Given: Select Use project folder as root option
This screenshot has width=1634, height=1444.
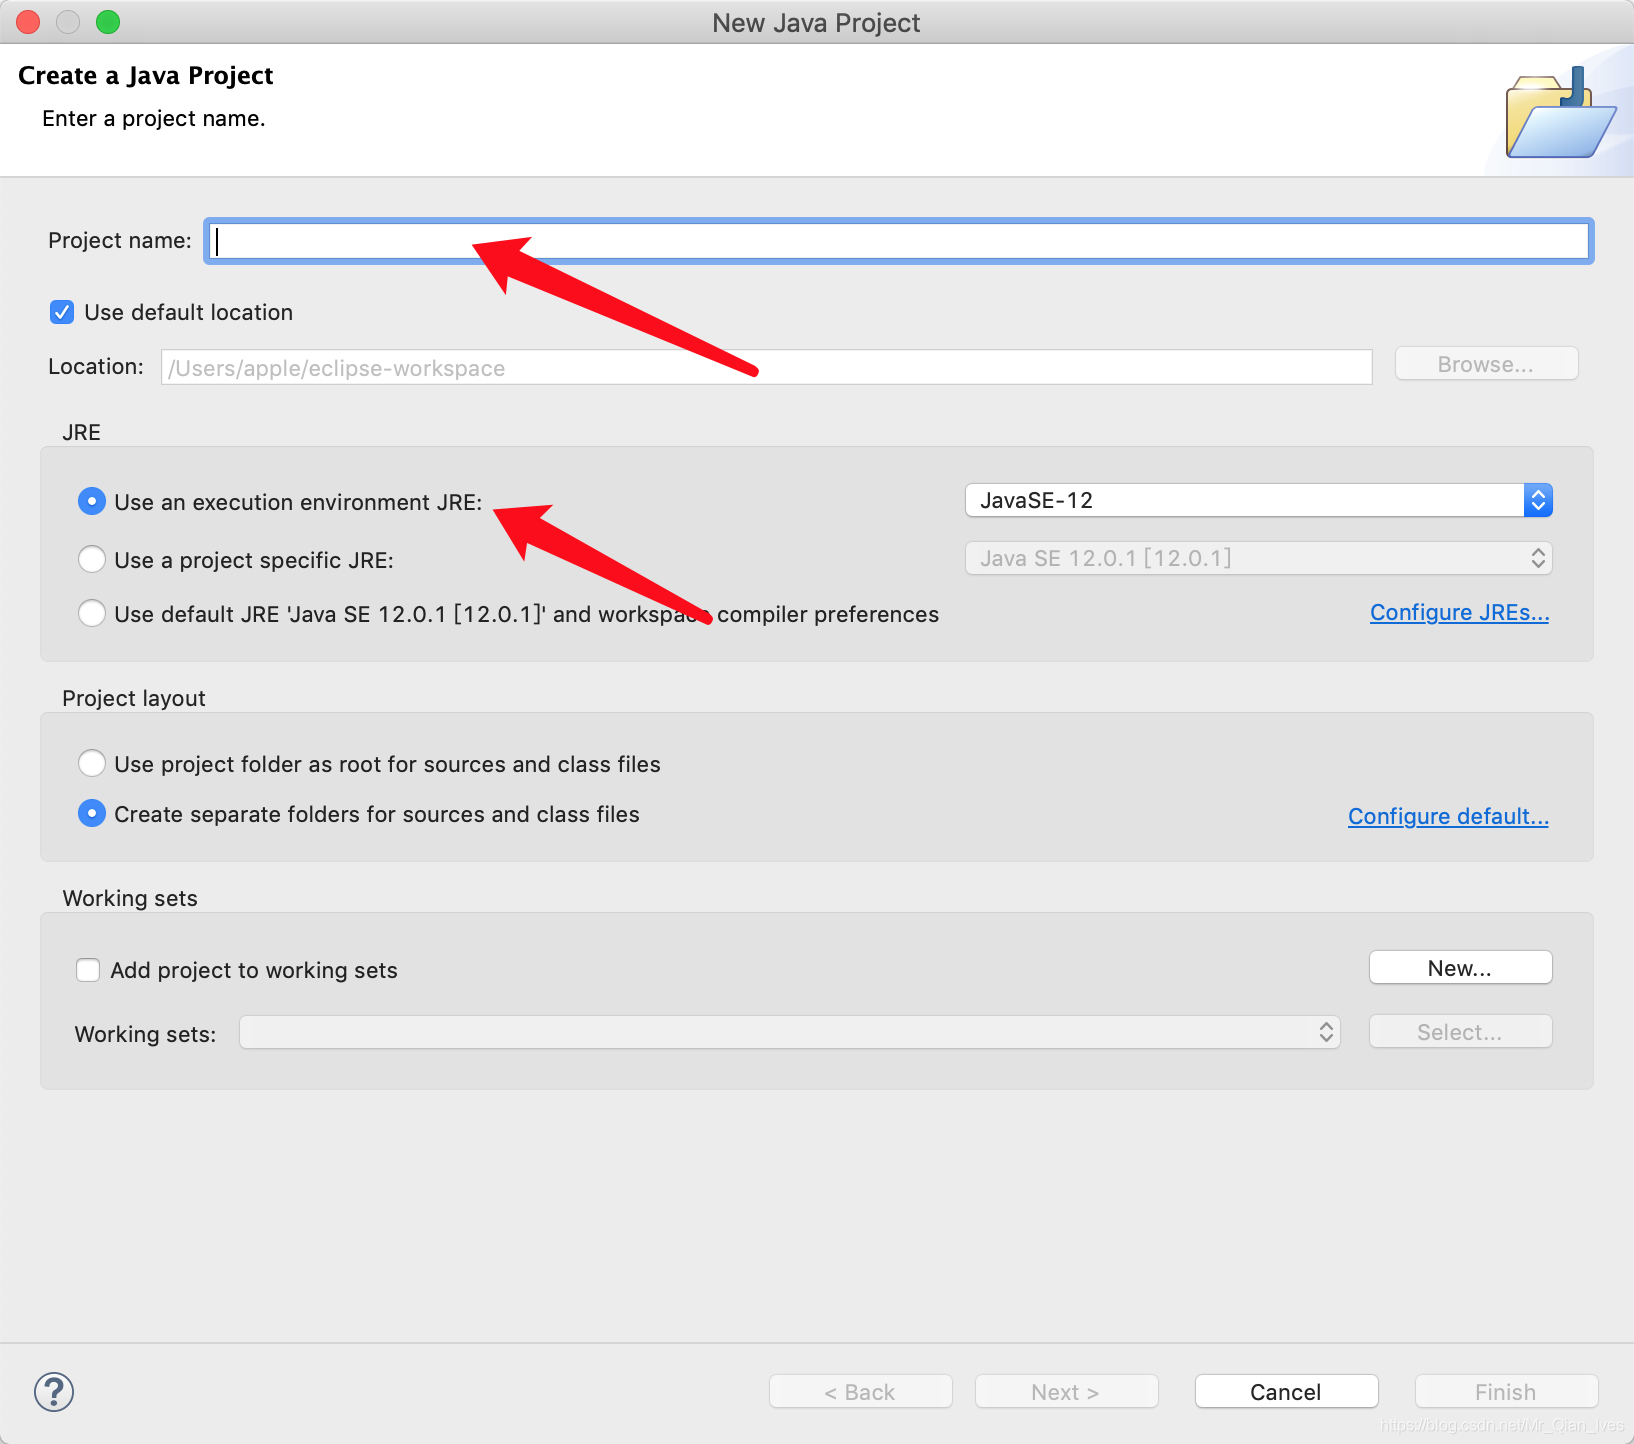Looking at the screenshot, I should [92, 763].
